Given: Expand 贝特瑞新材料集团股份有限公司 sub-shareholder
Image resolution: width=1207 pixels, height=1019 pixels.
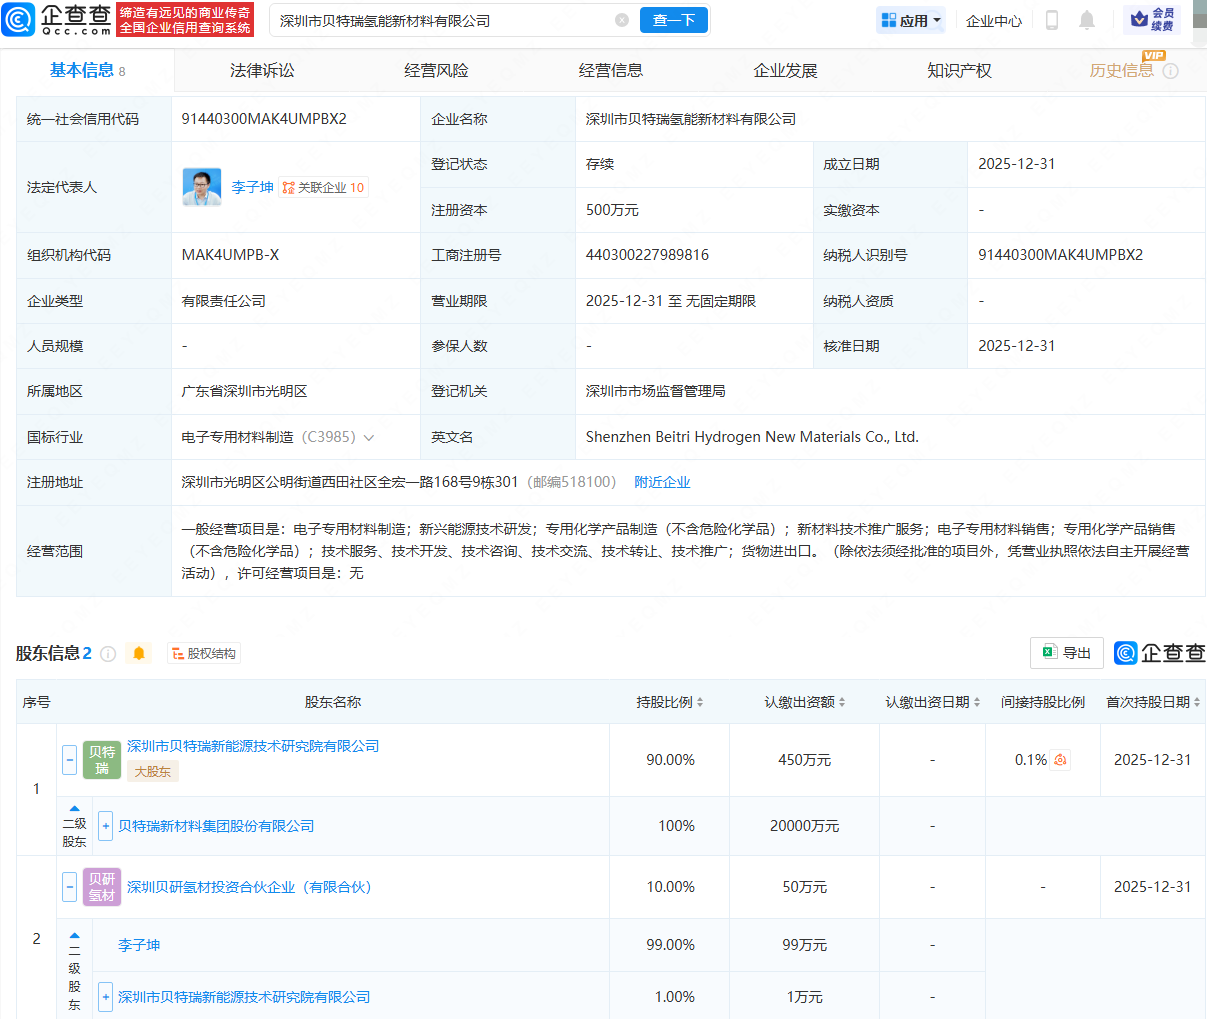Looking at the screenshot, I should tap(106, 826).
